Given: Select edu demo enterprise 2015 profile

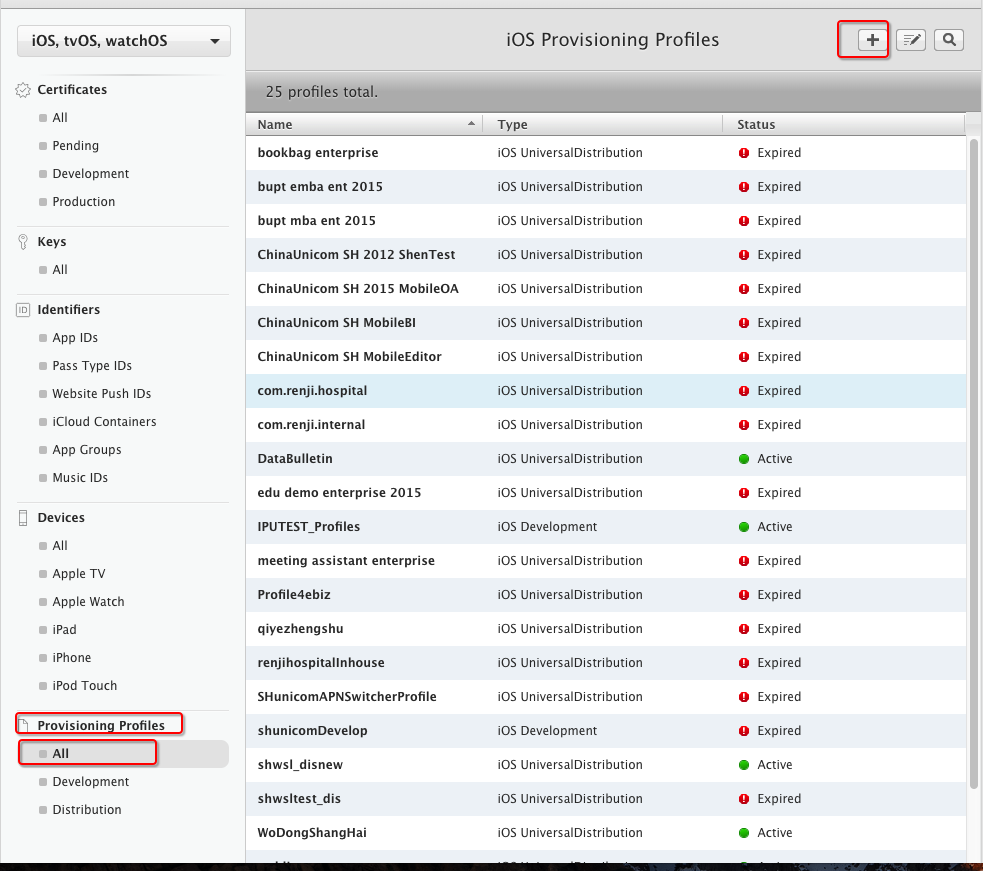Looking at the screenshot, I should coord(606,493).
